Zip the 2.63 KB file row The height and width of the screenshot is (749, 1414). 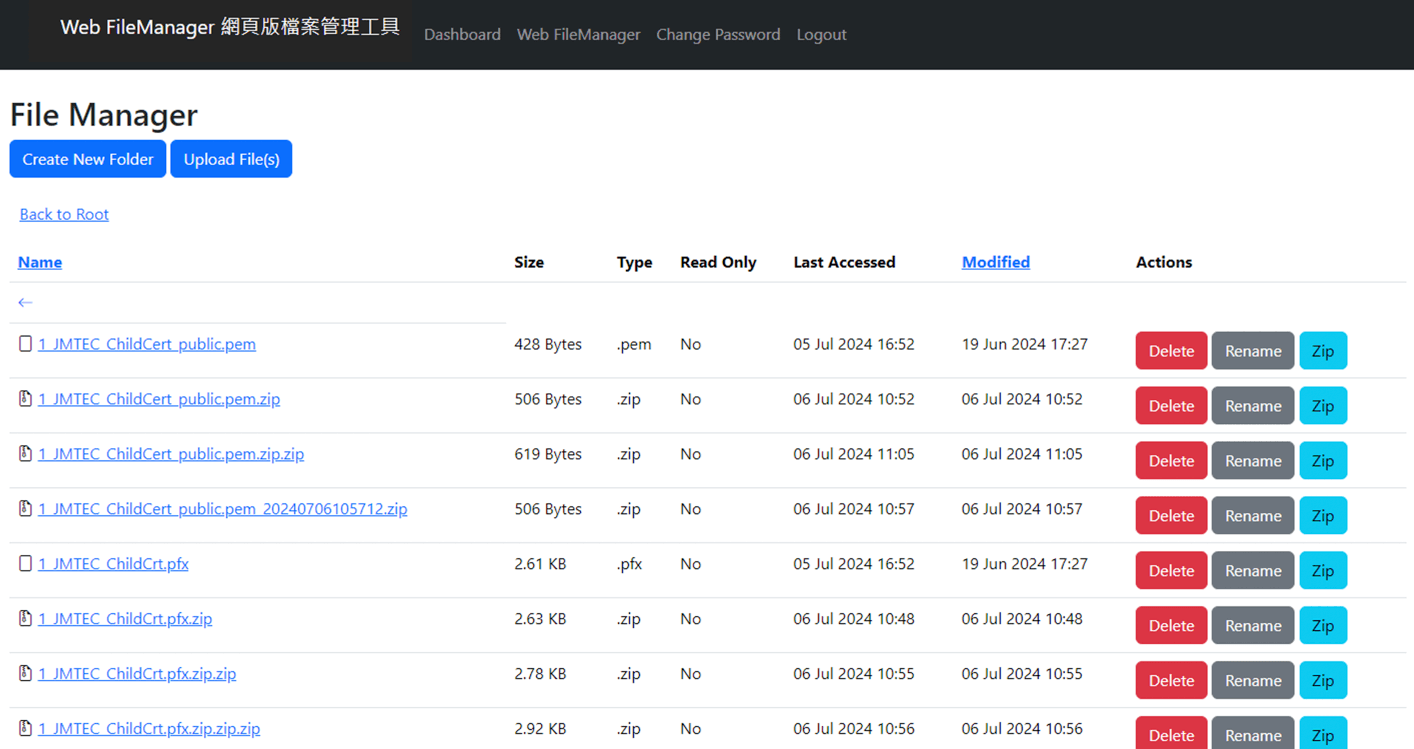(1323, 626)
